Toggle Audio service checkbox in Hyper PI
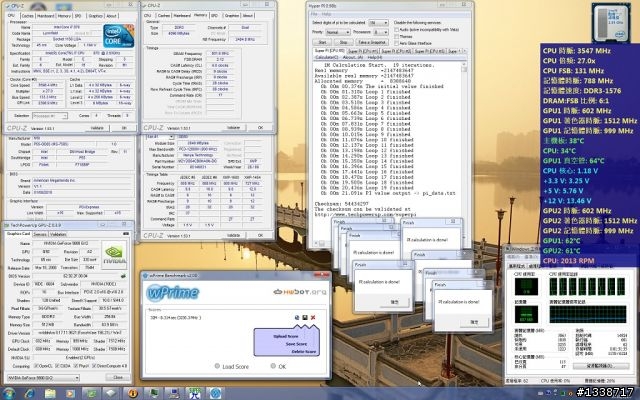The image size is (640, 400). point(397,30)
